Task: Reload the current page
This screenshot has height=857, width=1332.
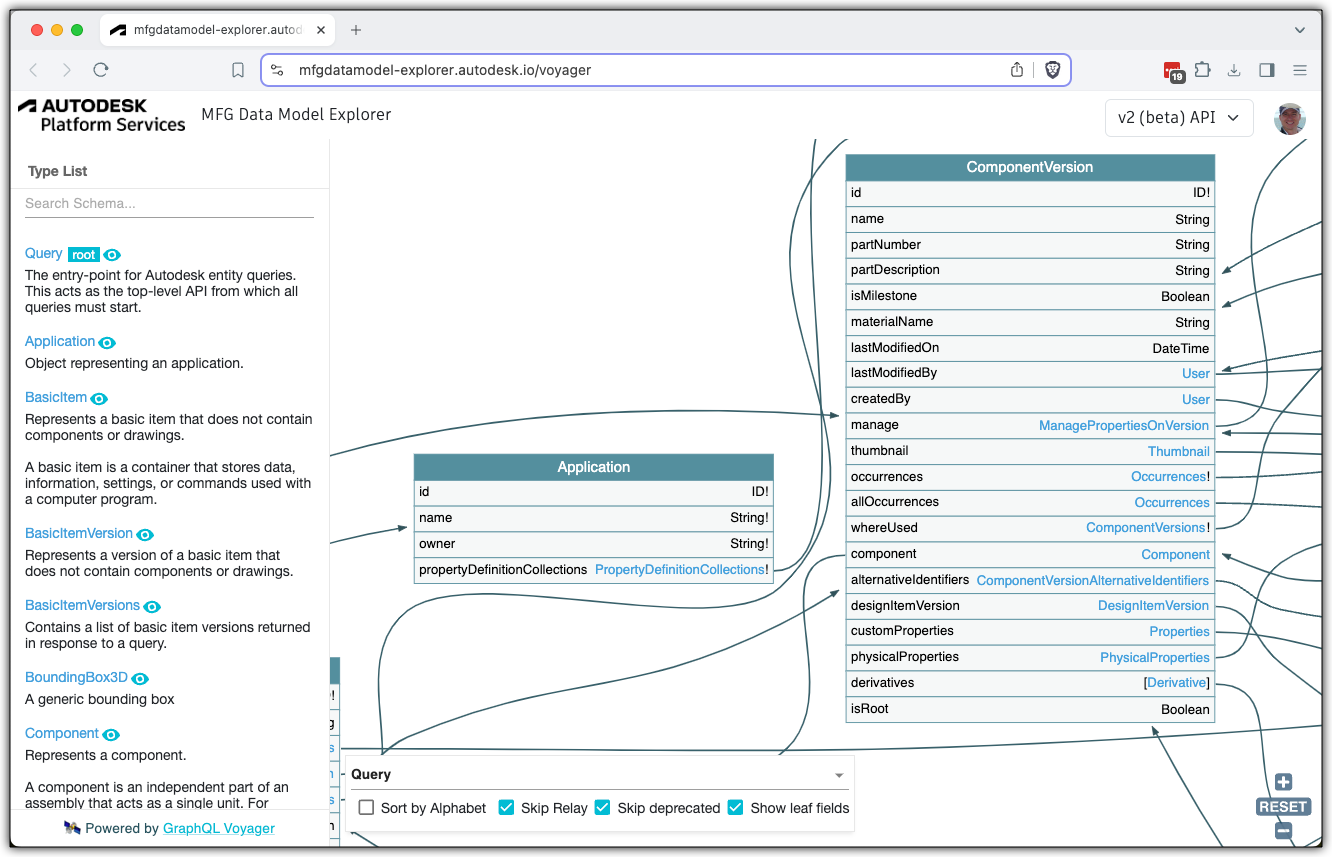Action: pos(100,70)
